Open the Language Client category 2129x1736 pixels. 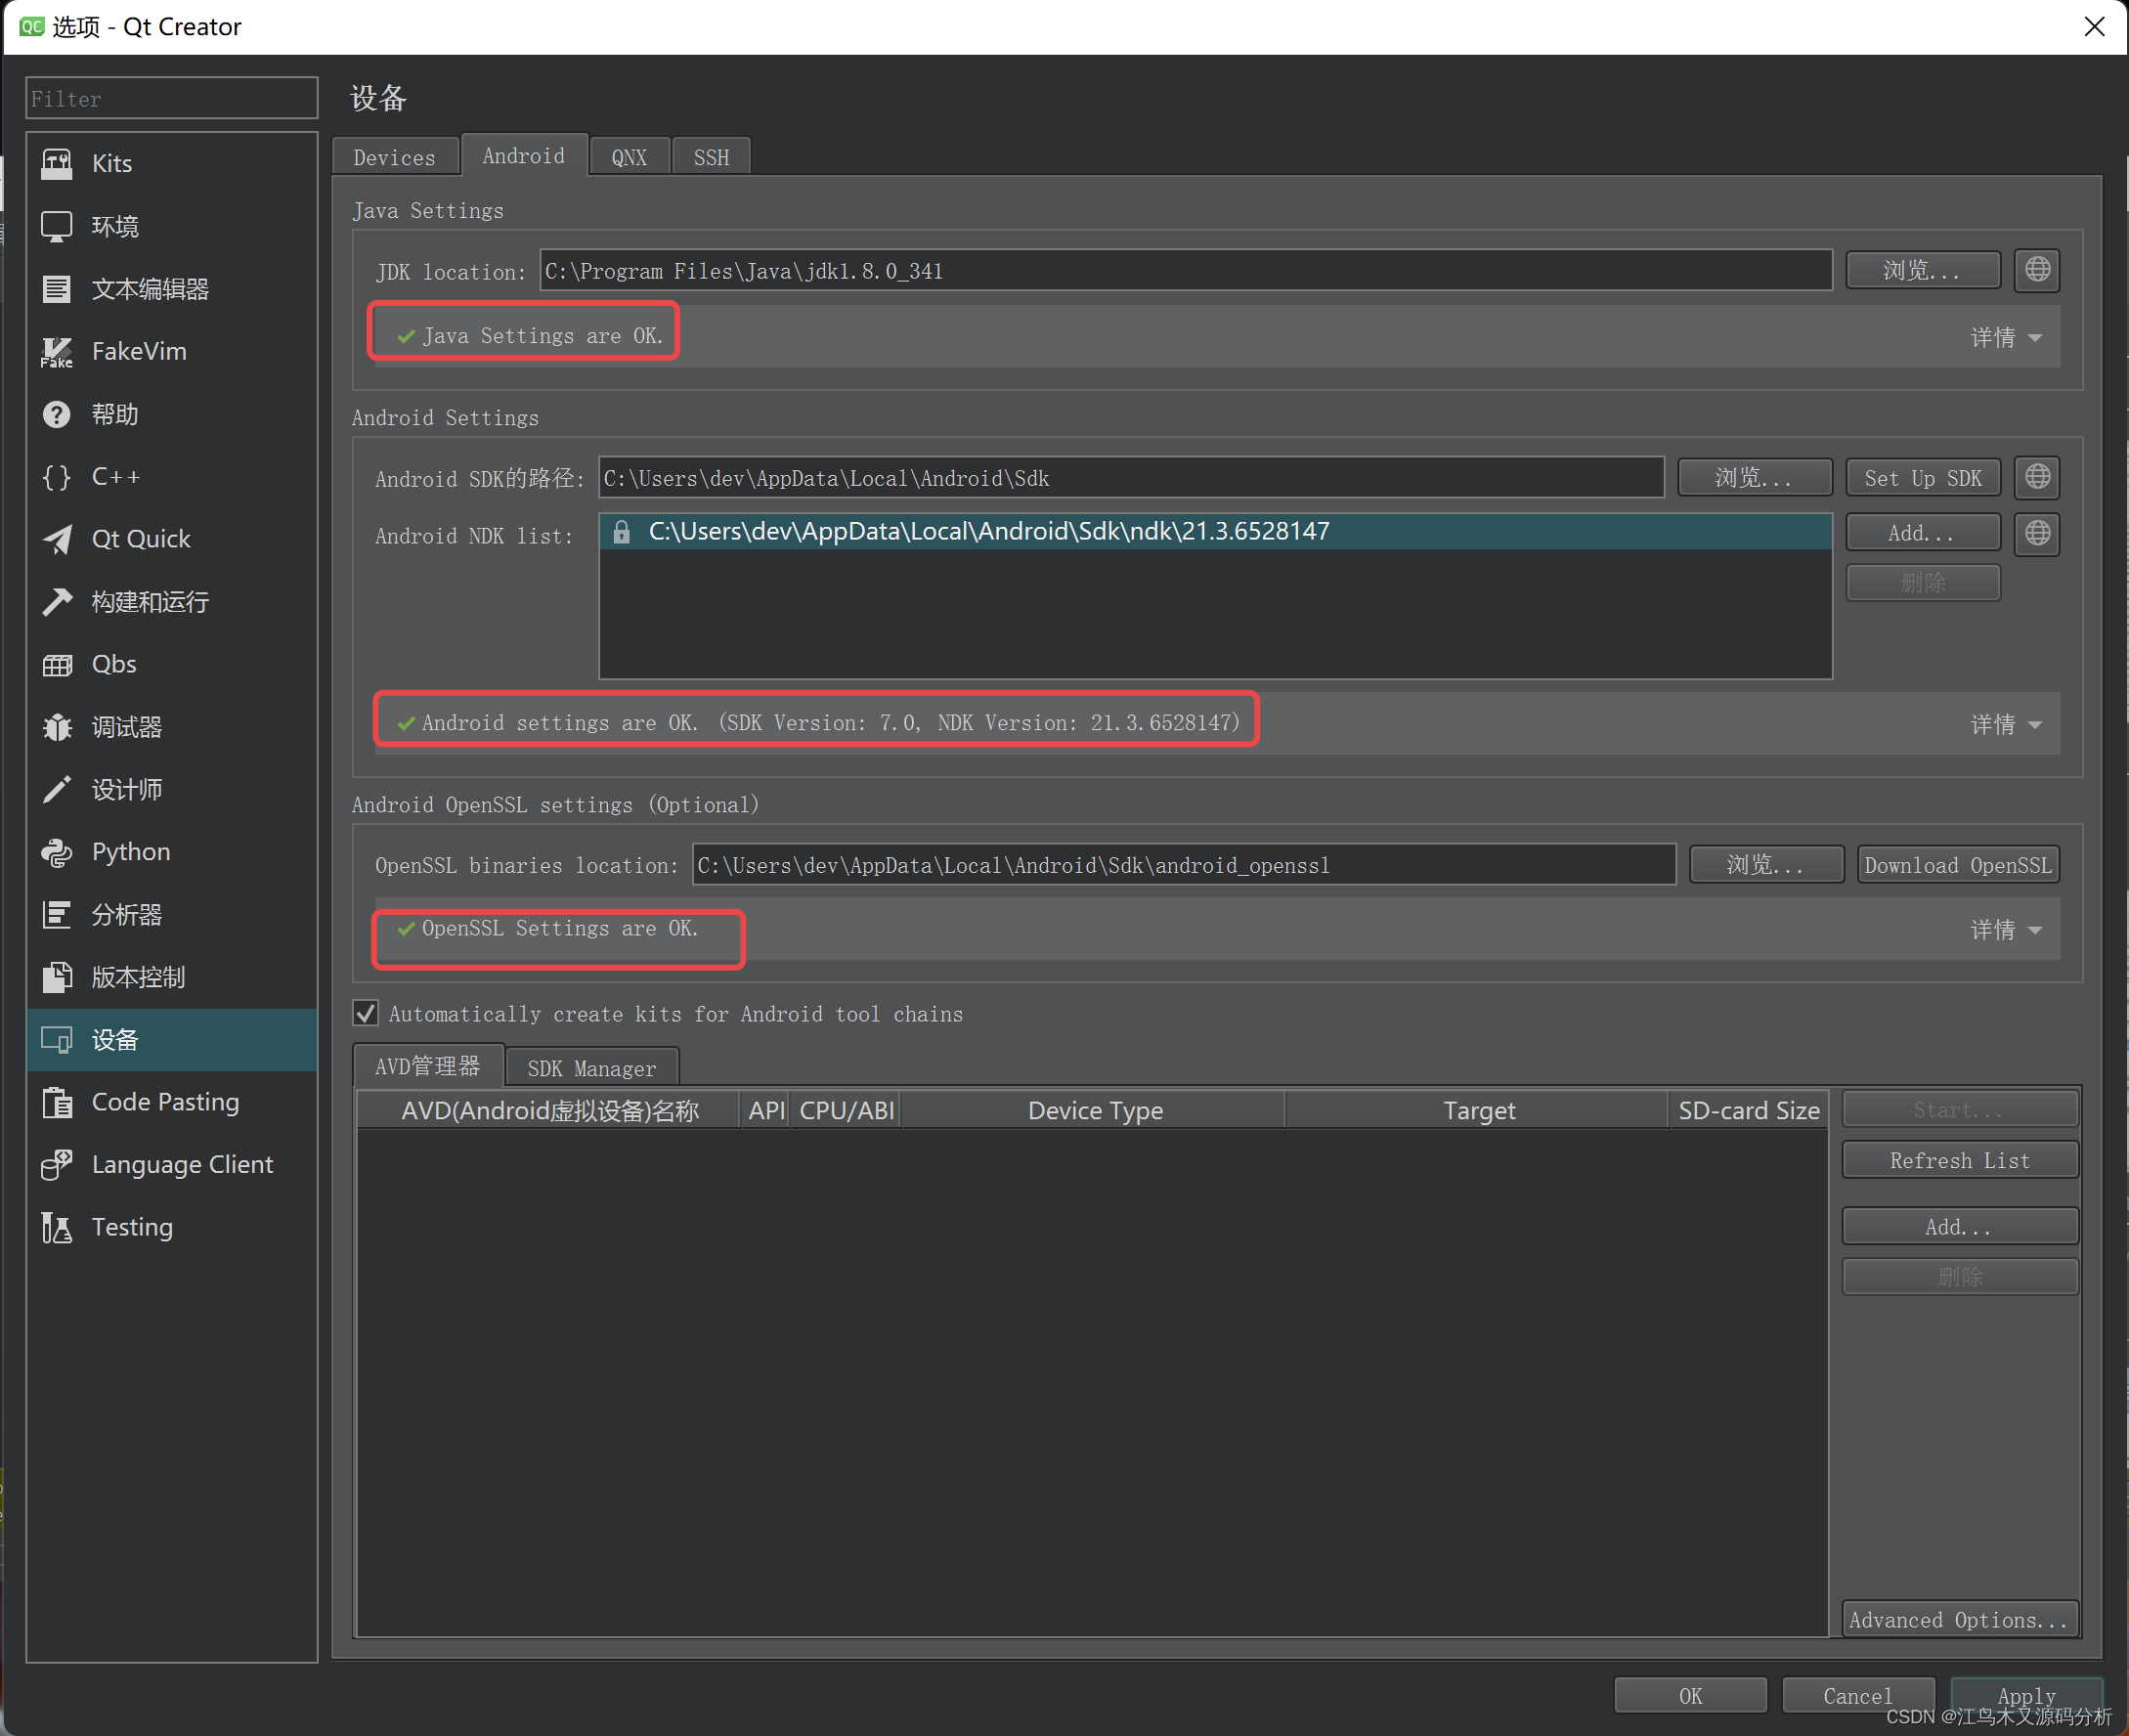point(181,1165)
